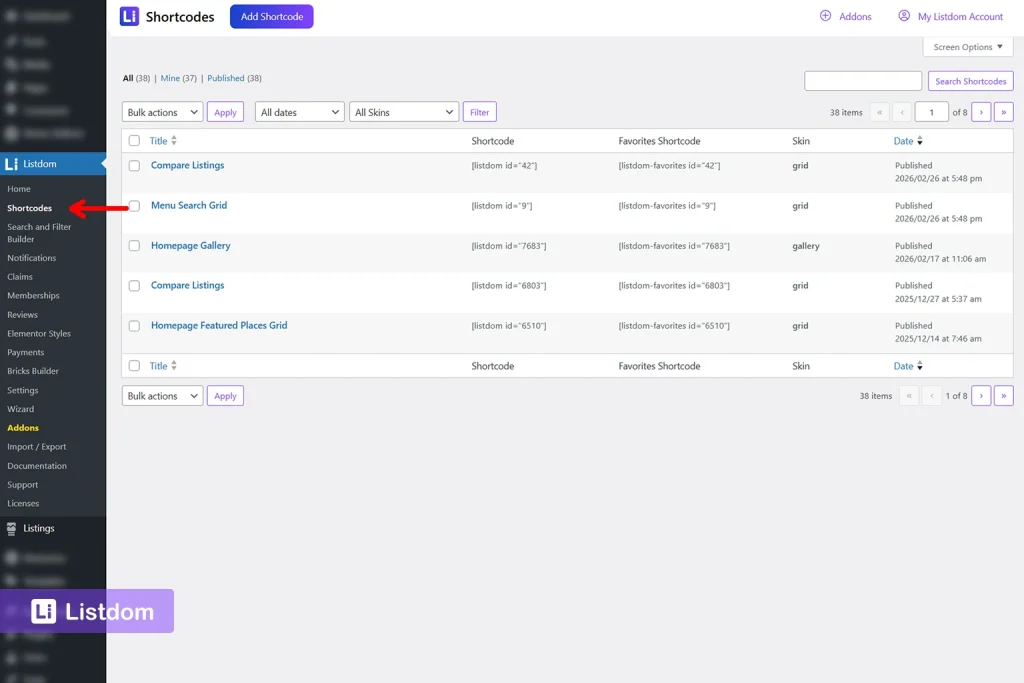Expand the All Skins dropdown
Image resolution: width=1024 pixels, height=683 pixels.
coord(403,111)
